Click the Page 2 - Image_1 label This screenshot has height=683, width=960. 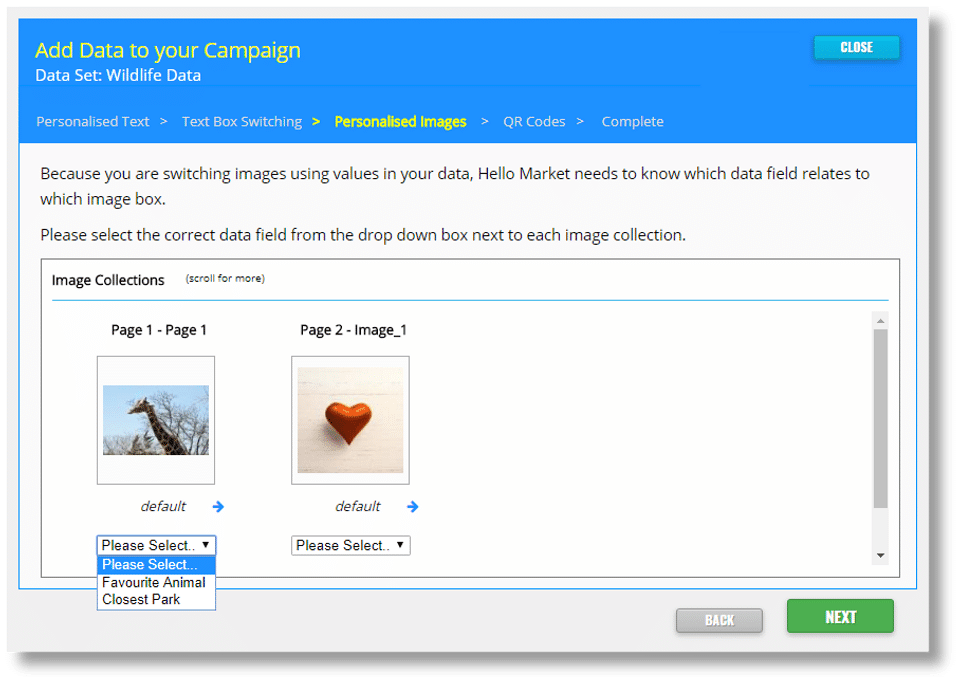(x=353, y=330)
